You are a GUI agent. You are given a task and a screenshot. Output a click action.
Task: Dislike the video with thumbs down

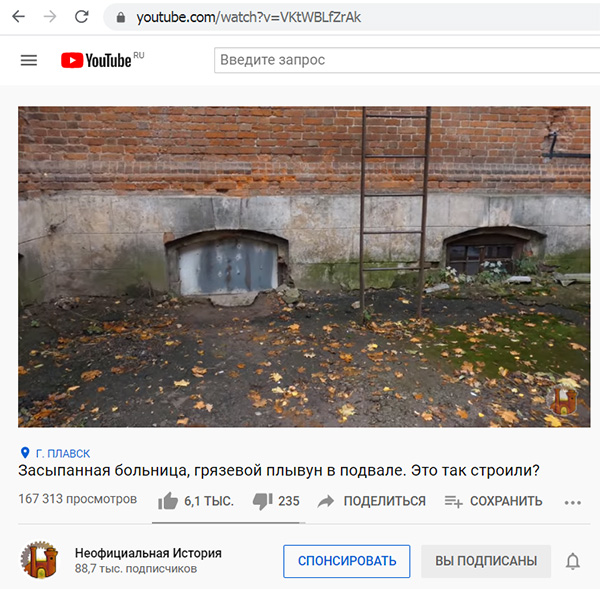262,501
